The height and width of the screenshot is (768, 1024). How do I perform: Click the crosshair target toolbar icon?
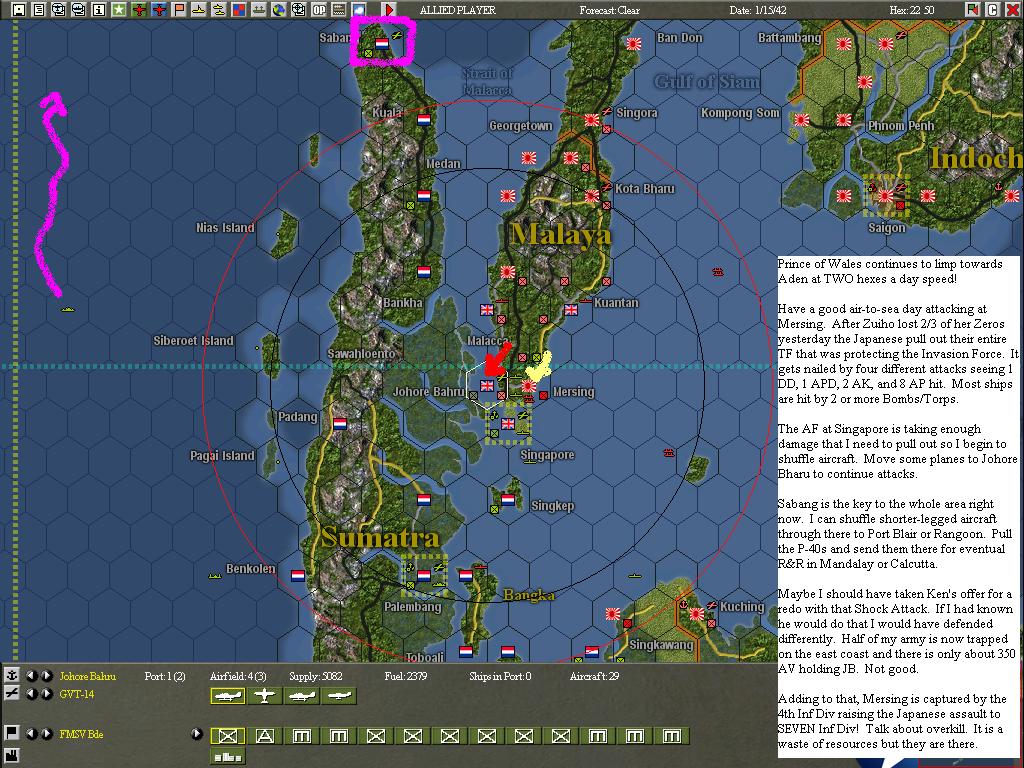click(298, 10)
